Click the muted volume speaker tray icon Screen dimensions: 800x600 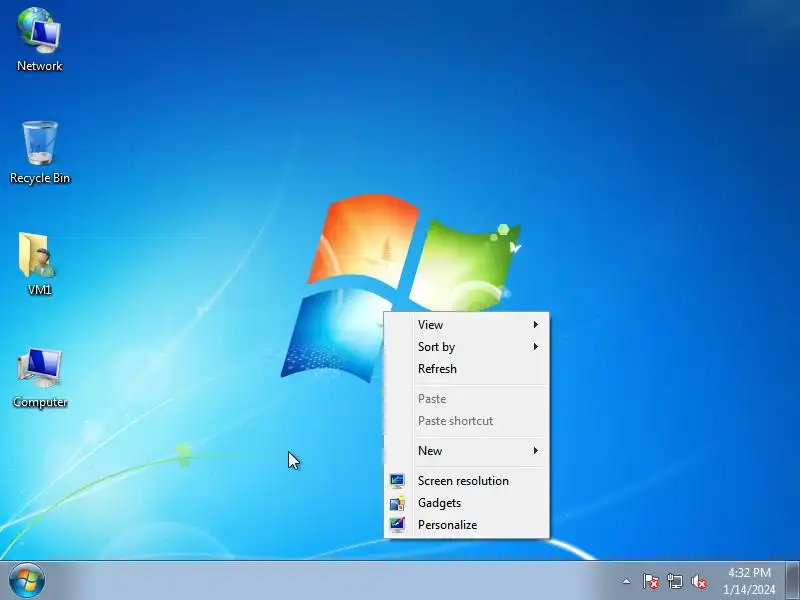(699, 581)
